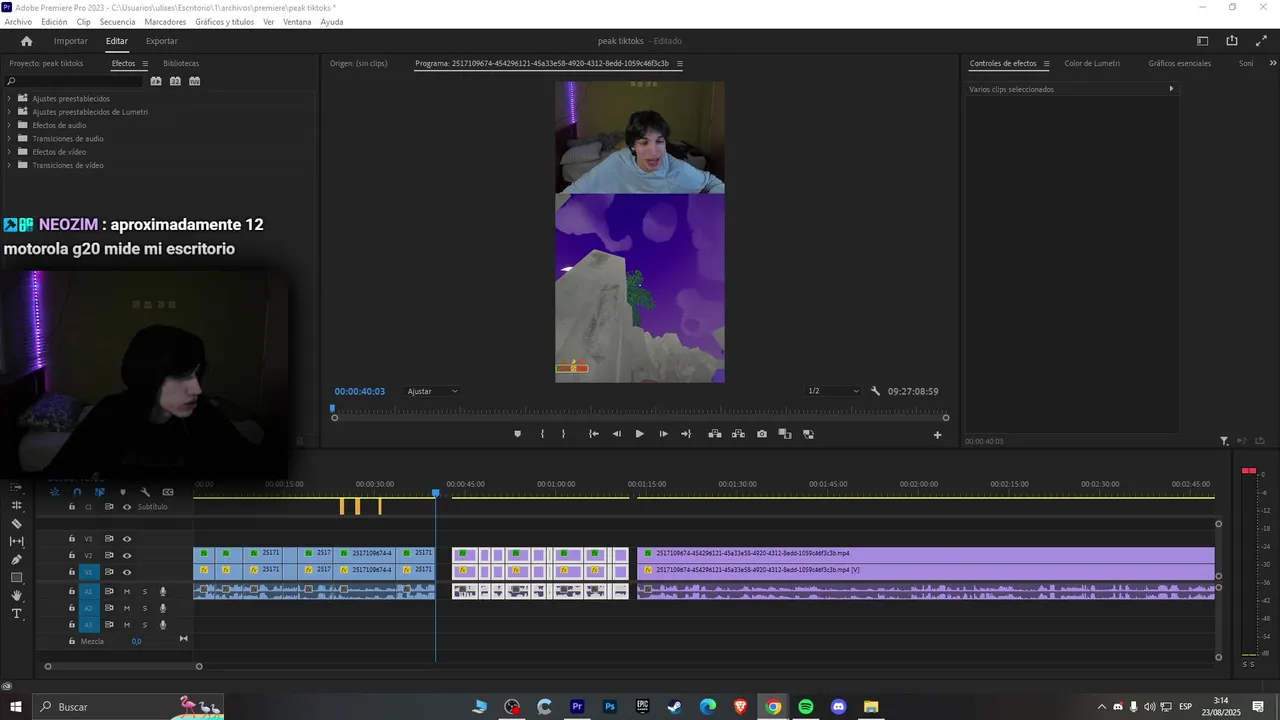
Task: Select the Hand tool
Action: (16, 595)
